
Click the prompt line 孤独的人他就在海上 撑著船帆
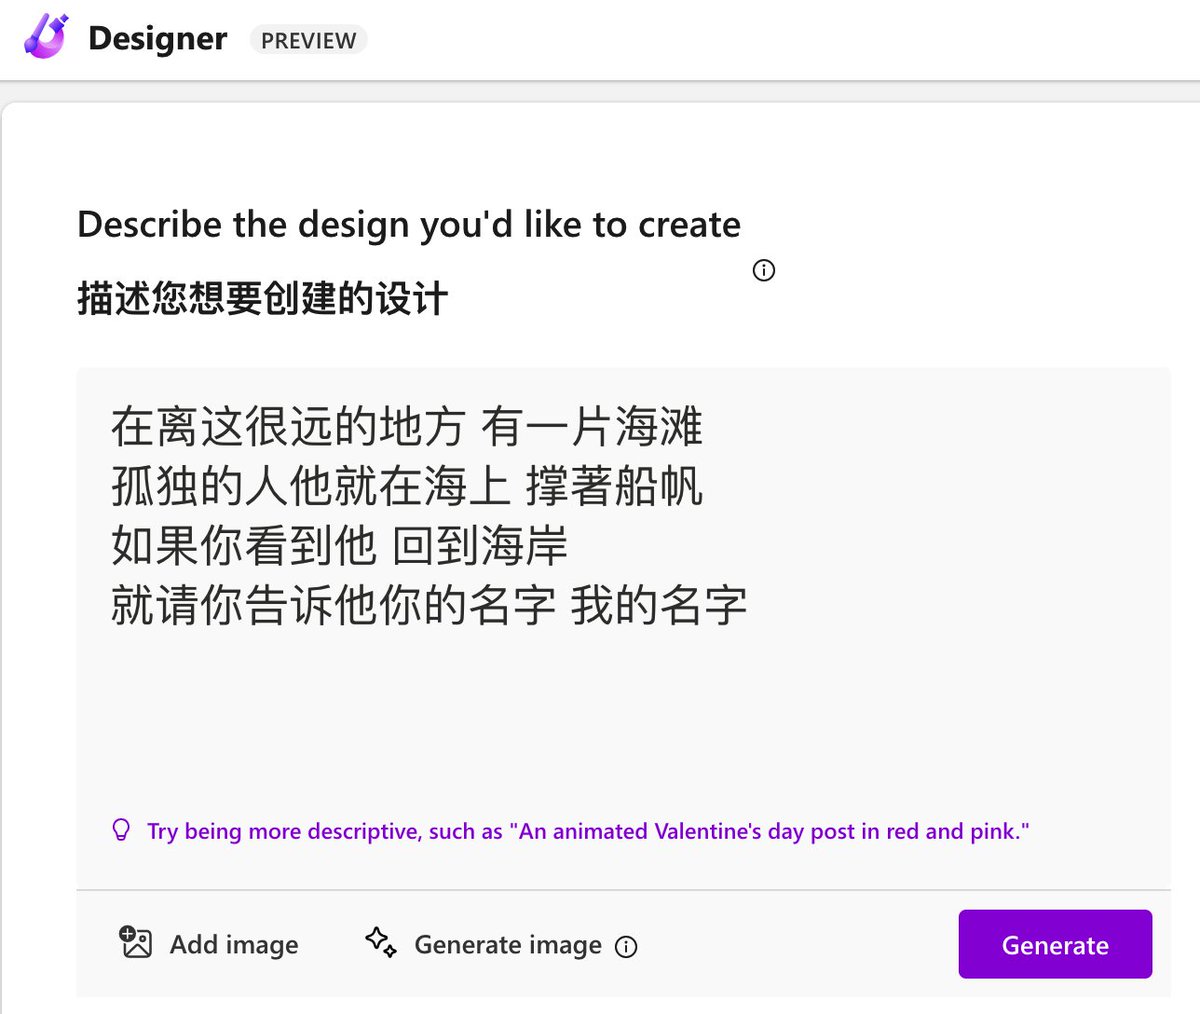pos(407,486)
